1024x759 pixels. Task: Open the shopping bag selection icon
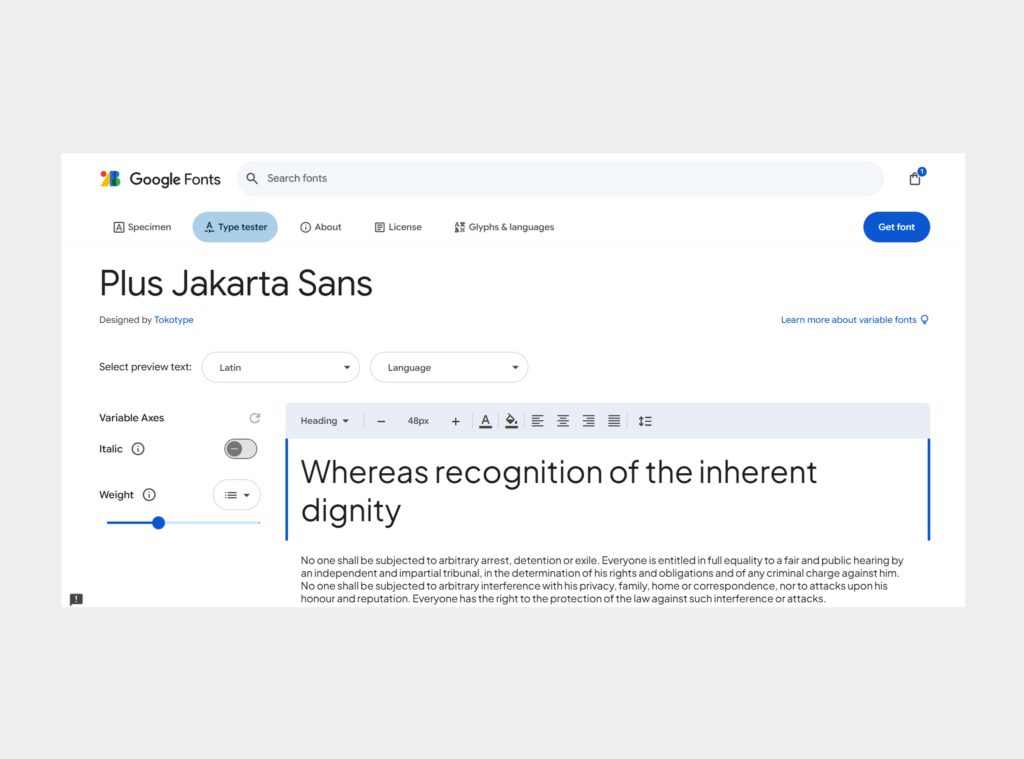click(915, 178)
